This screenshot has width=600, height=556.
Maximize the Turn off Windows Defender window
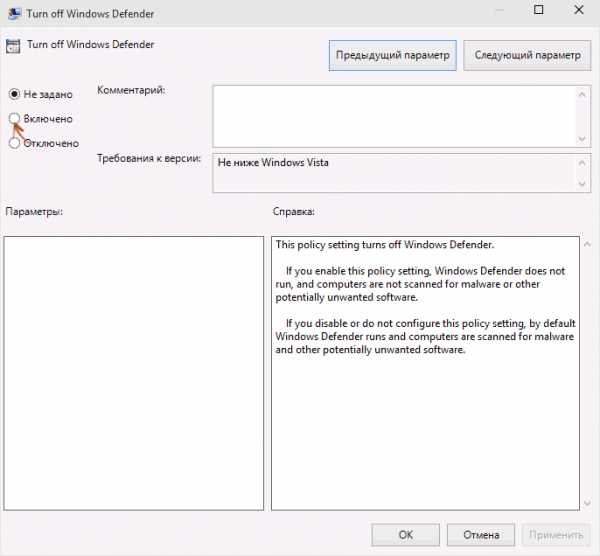[538, 10]
